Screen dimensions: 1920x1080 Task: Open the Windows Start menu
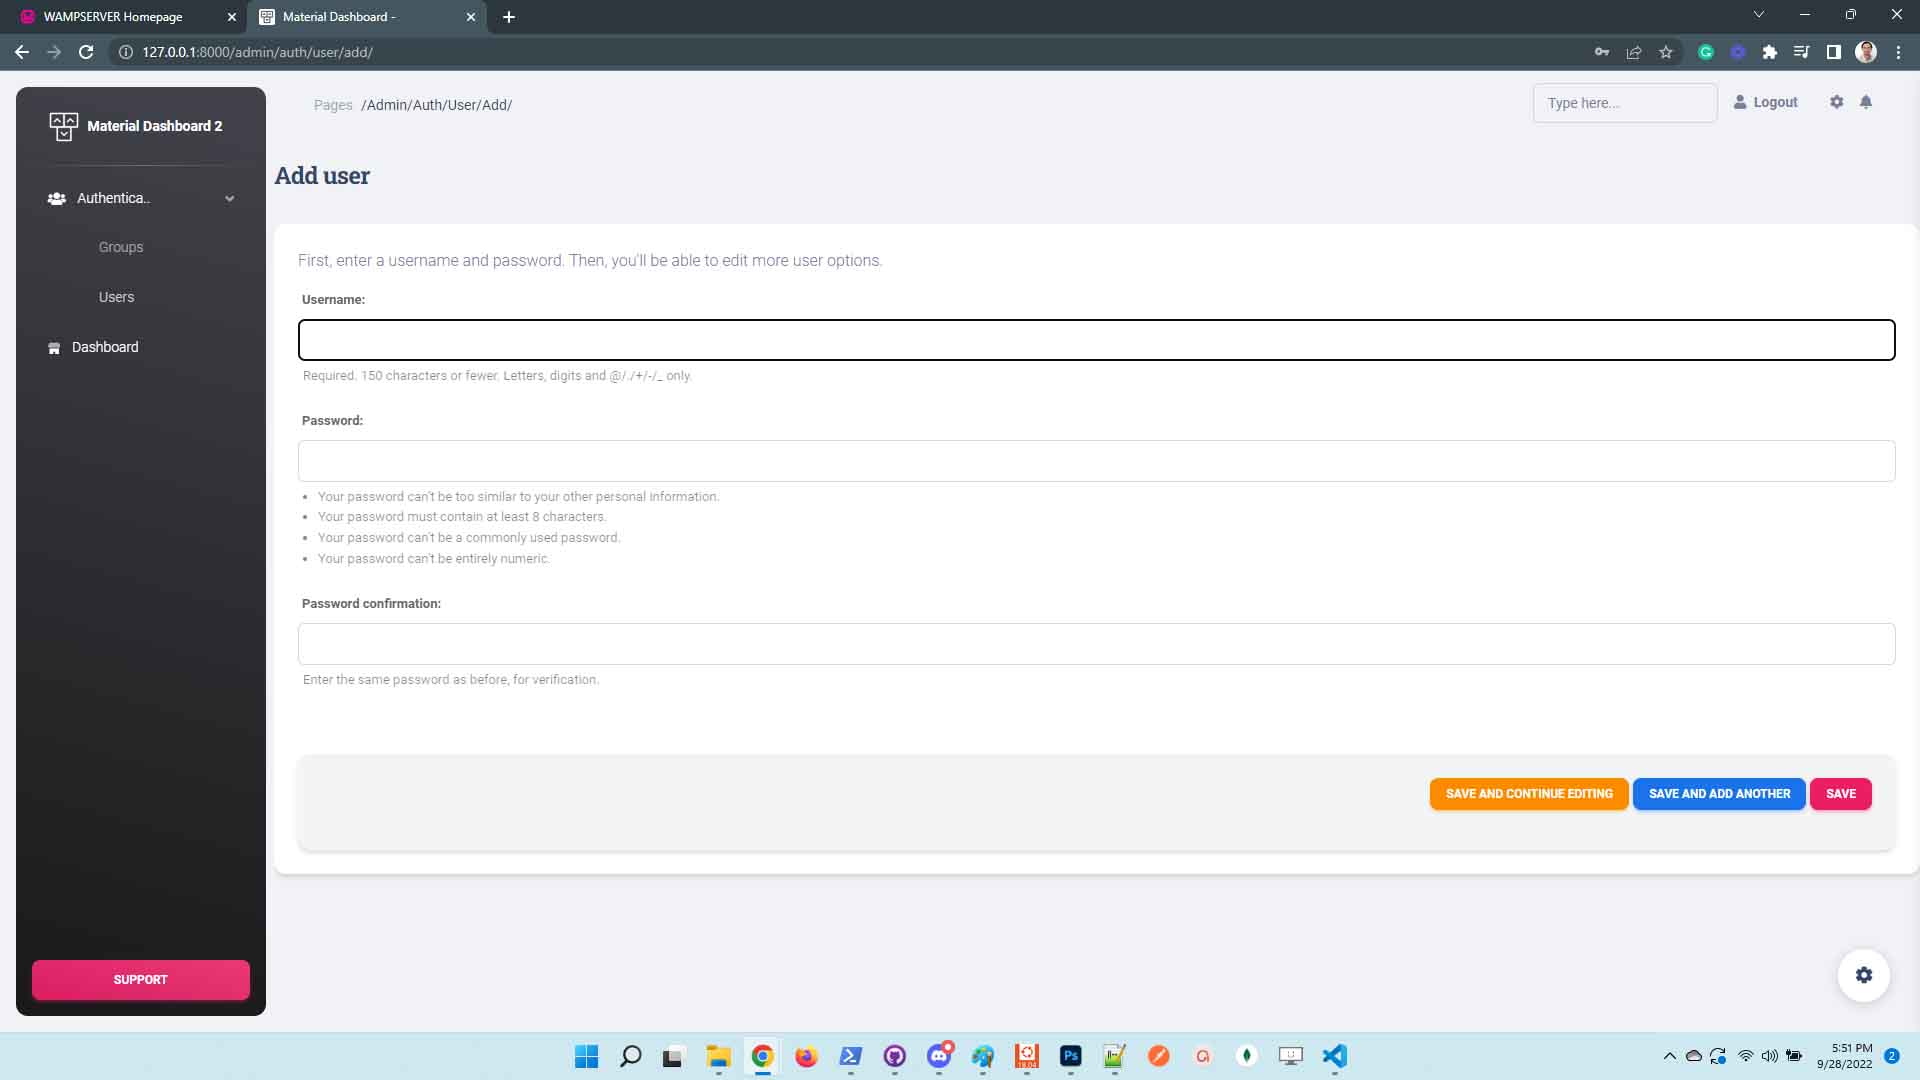tap(587, 1056)
